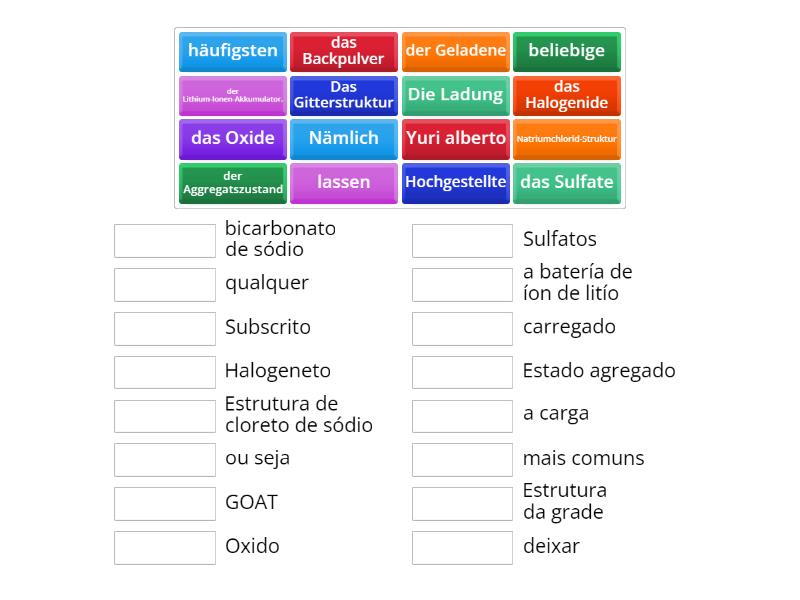Click the 'Nämlich' tile
The height and width of the screenshot is (600, 800).
pyautogui.click(x=343, y=139)
